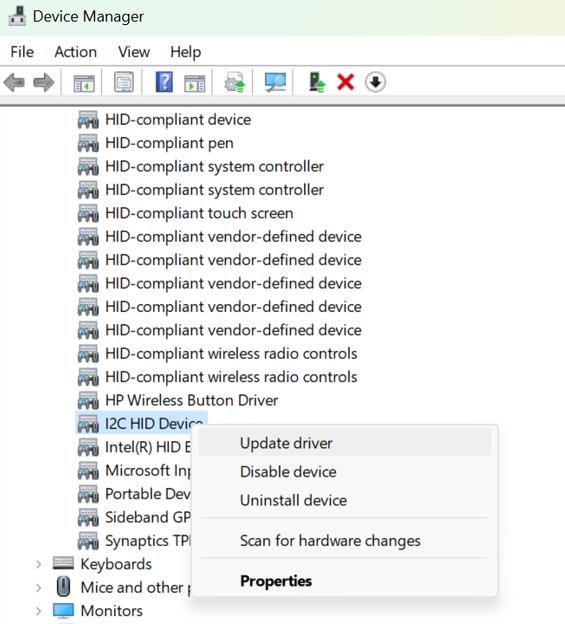Click the icon beside Portable Dev entry
The width and height of the screenshot is (565, 624).
click(x=88, y=494)
